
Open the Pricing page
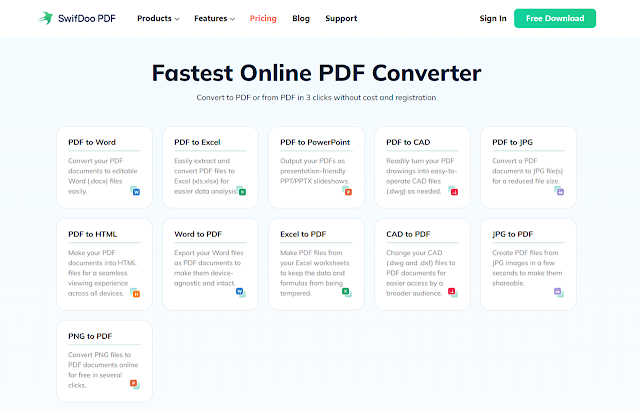(263, 18)
